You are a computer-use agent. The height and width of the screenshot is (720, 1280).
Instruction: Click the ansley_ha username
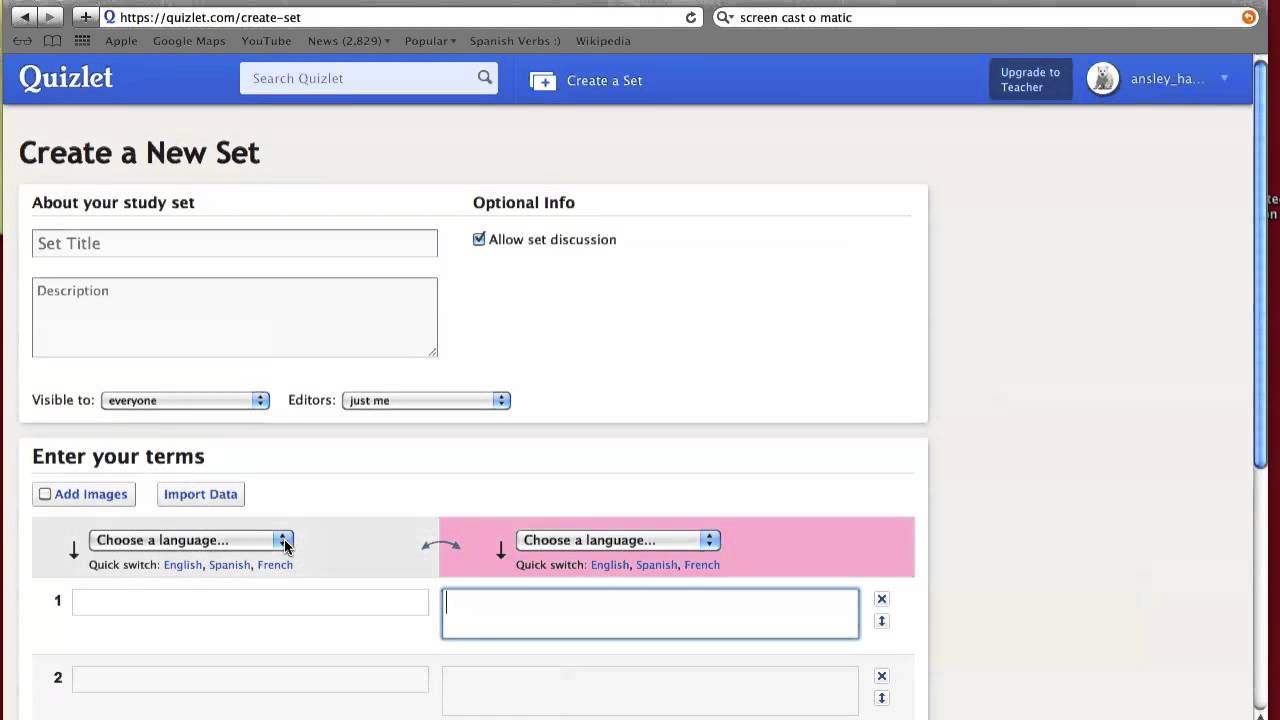point(1167,79)
